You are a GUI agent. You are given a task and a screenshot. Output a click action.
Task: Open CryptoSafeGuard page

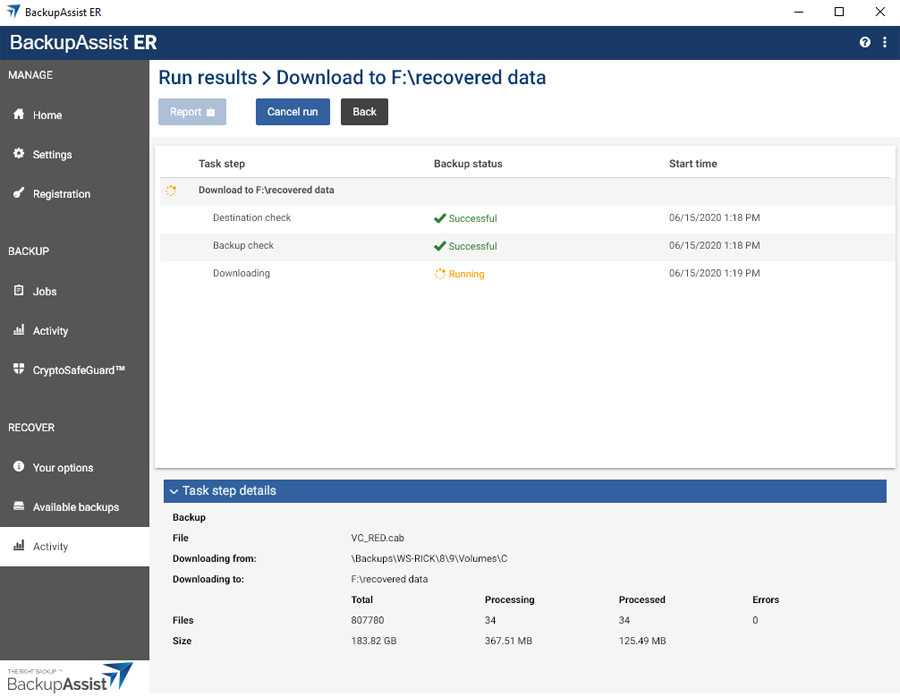pos(75,370)
